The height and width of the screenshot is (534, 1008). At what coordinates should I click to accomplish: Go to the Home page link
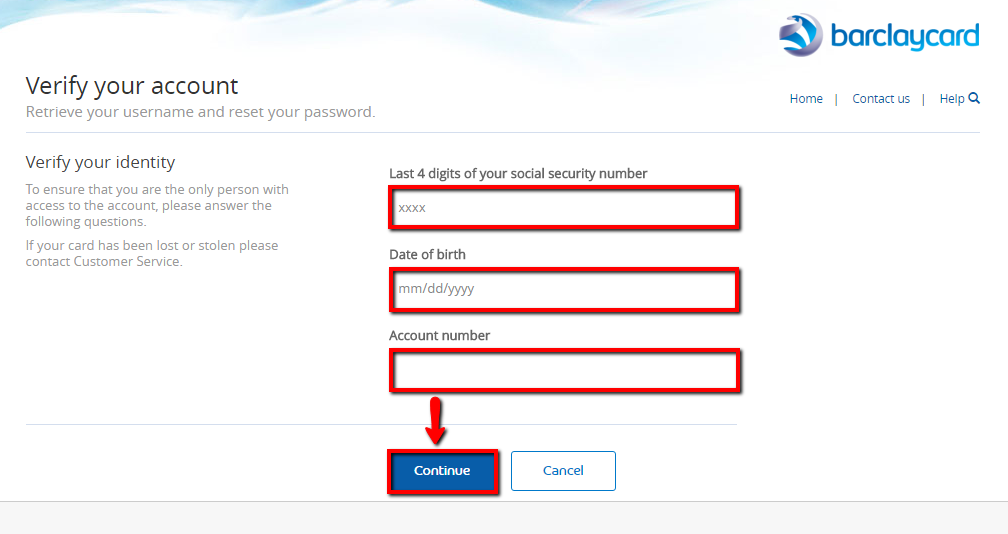[806, 99]
